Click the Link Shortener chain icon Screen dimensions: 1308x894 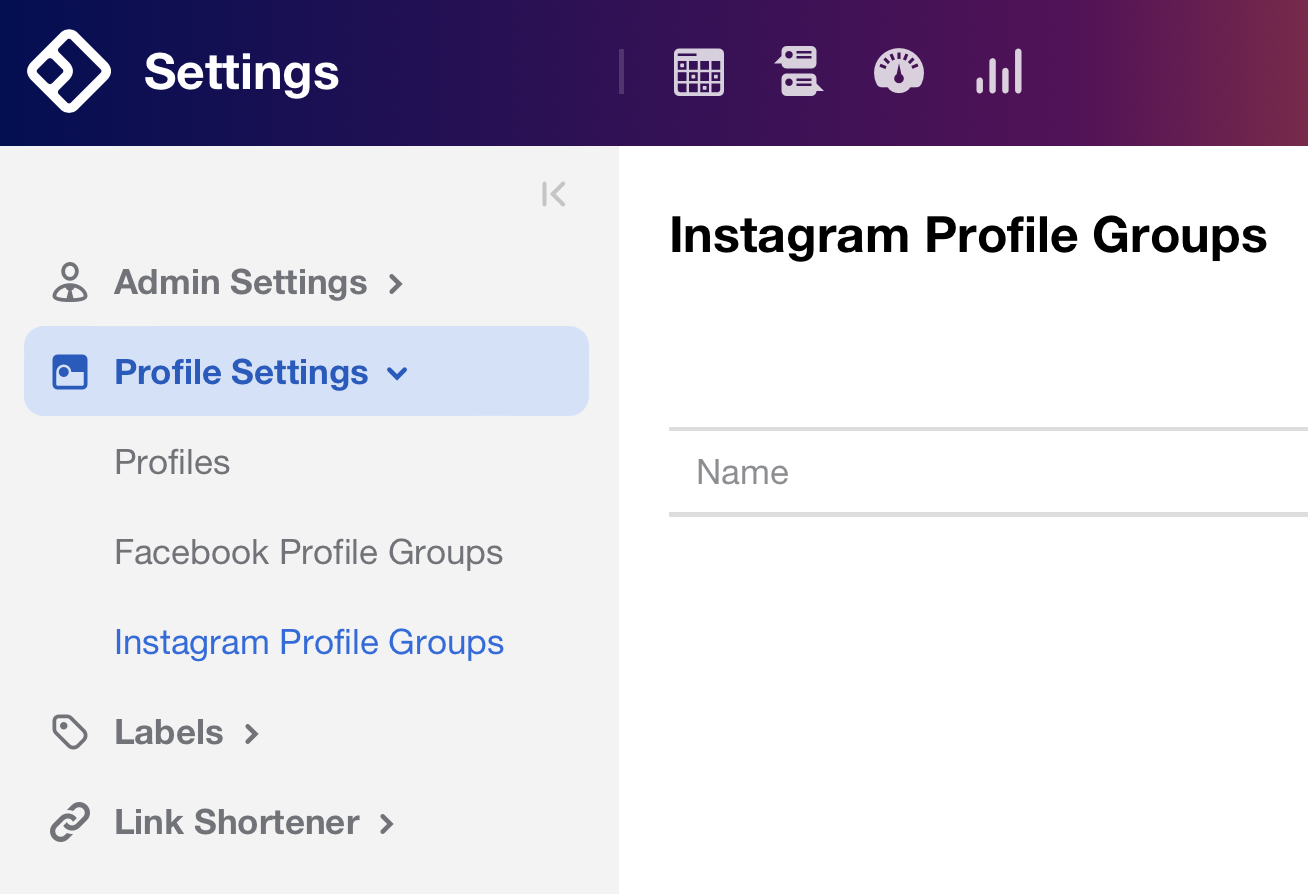pyautogui.click(x=70, y=822)
